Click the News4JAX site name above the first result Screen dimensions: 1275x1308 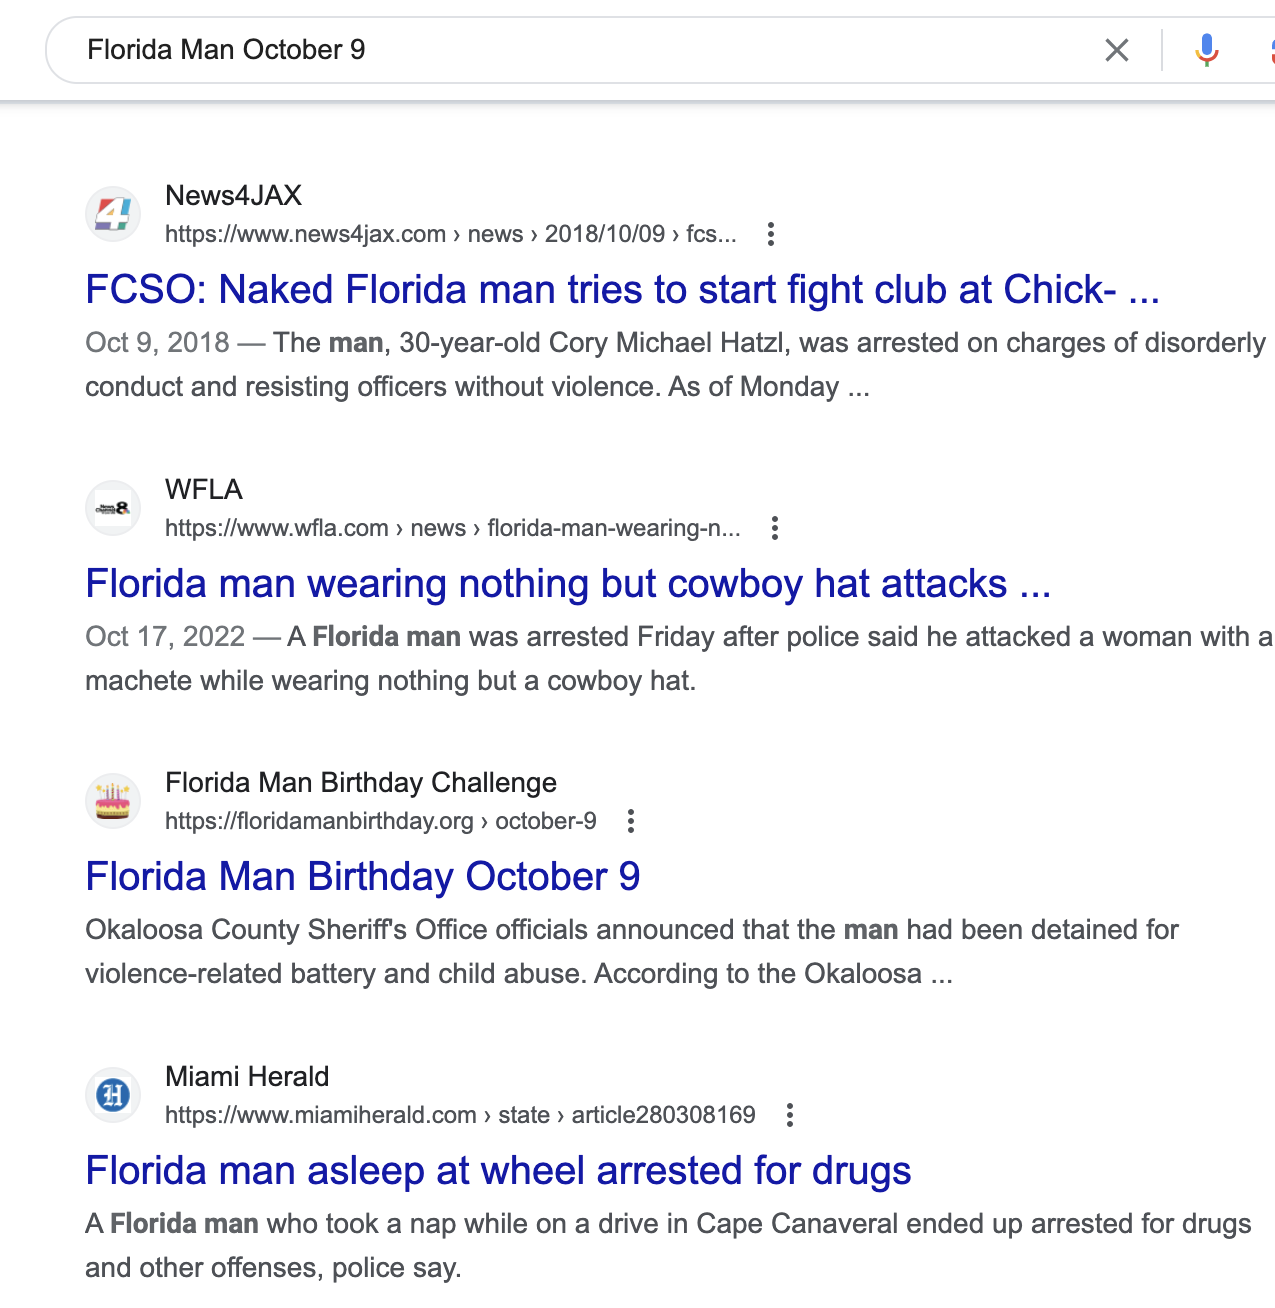[232, 196]
